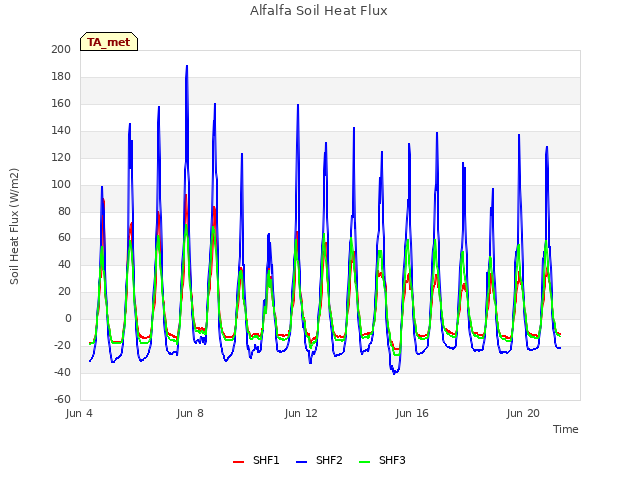Click the Jun 4 x-axis tick label
This screenshot has width=640, height=480.
(79, 413)
